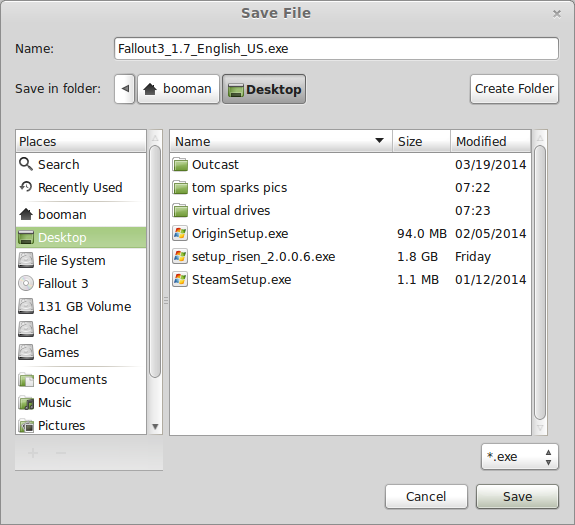Select the tom sparks pics row

point(350,187)
